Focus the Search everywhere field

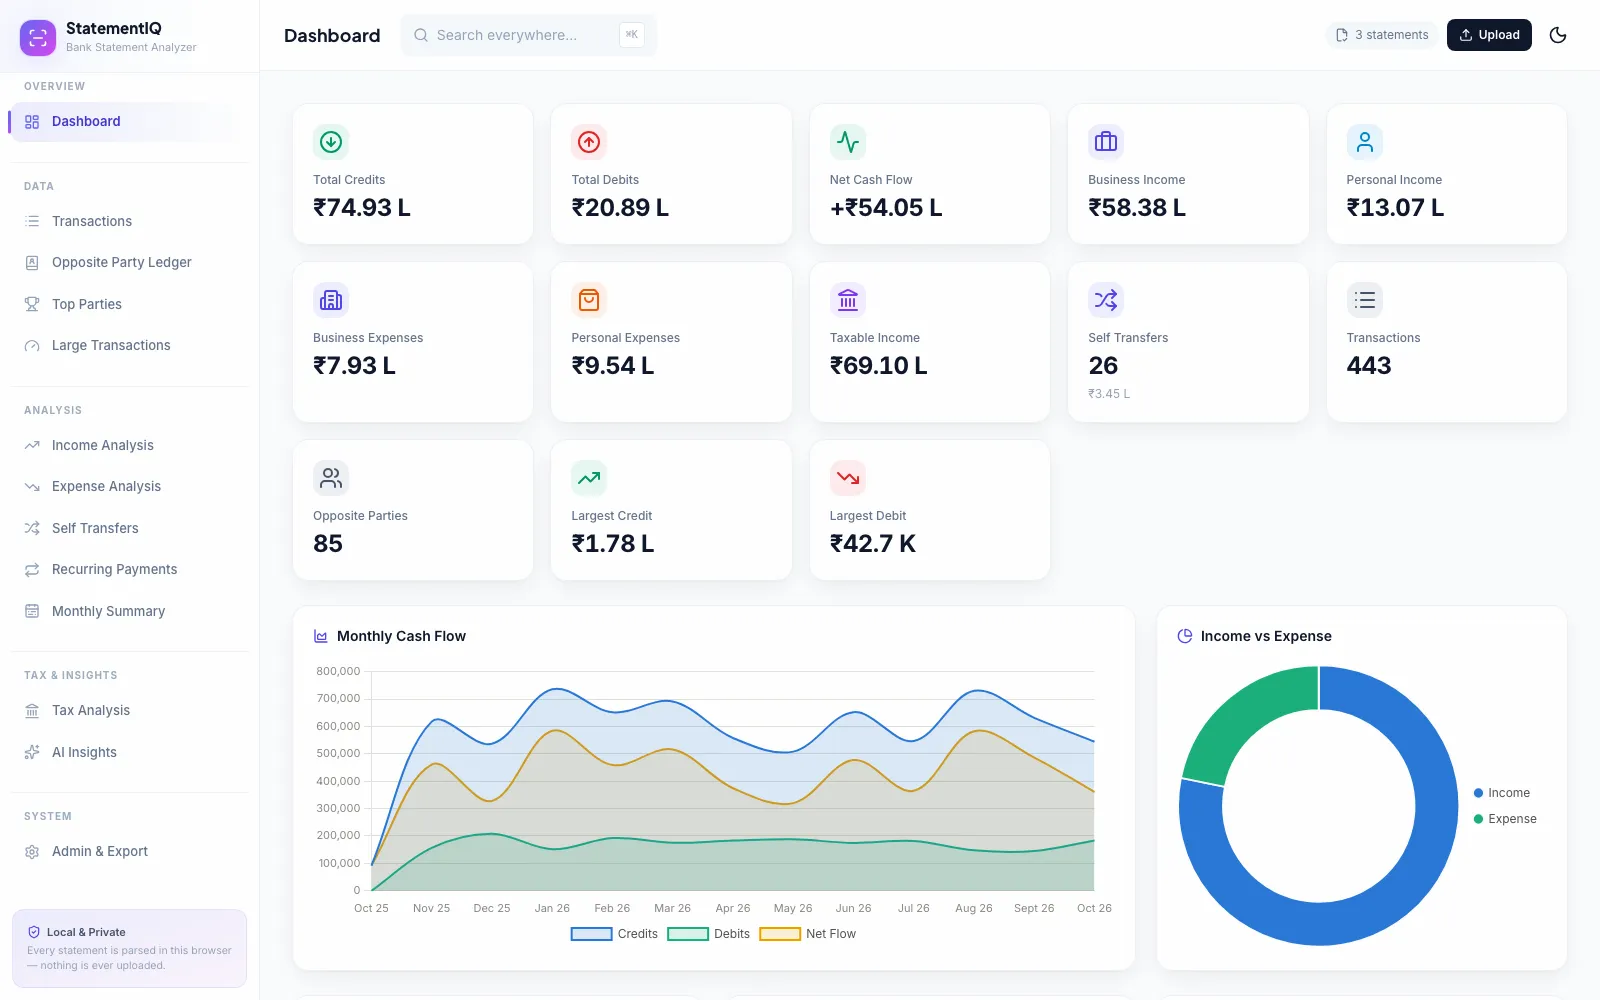click(528, 35)
